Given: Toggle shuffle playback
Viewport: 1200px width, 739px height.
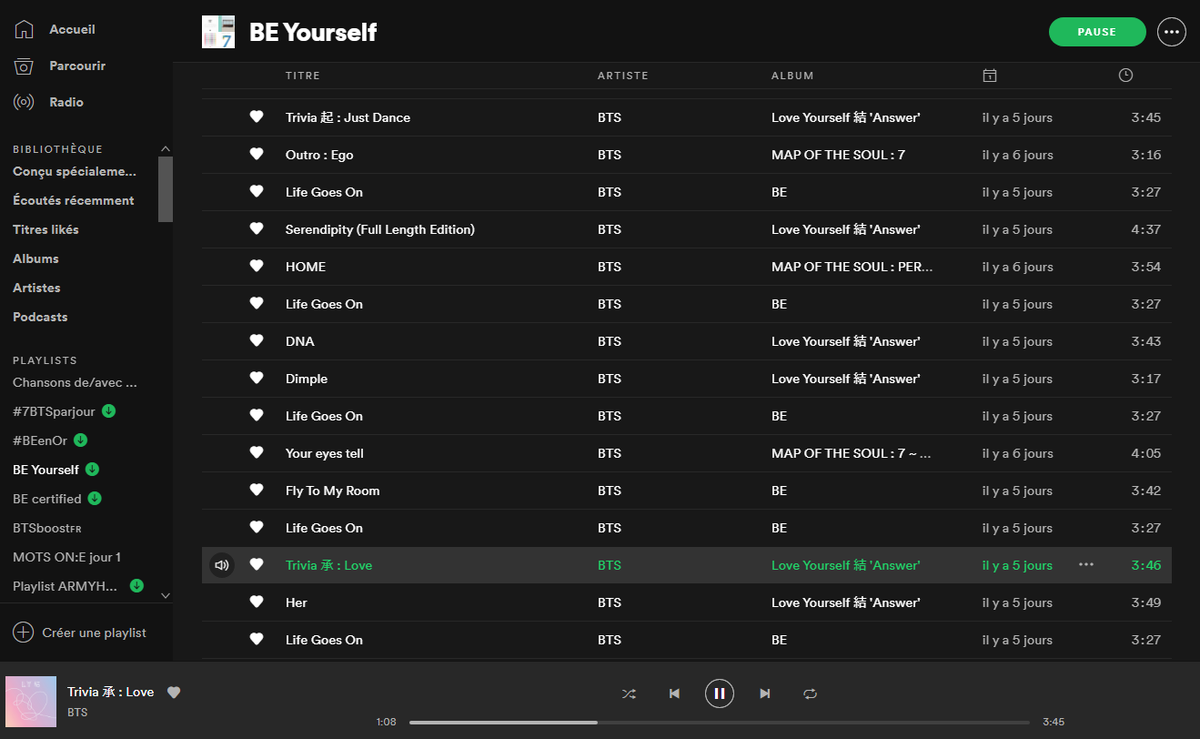Looking at the screenshot, I should tap(629, 693).
